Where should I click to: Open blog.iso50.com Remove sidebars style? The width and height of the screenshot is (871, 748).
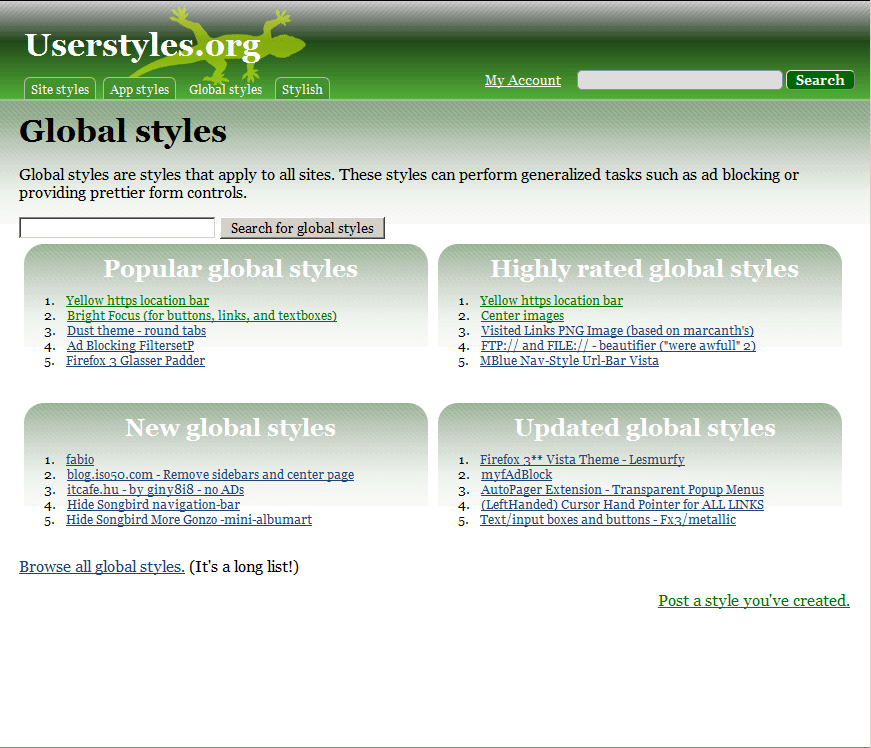(211, 475)
